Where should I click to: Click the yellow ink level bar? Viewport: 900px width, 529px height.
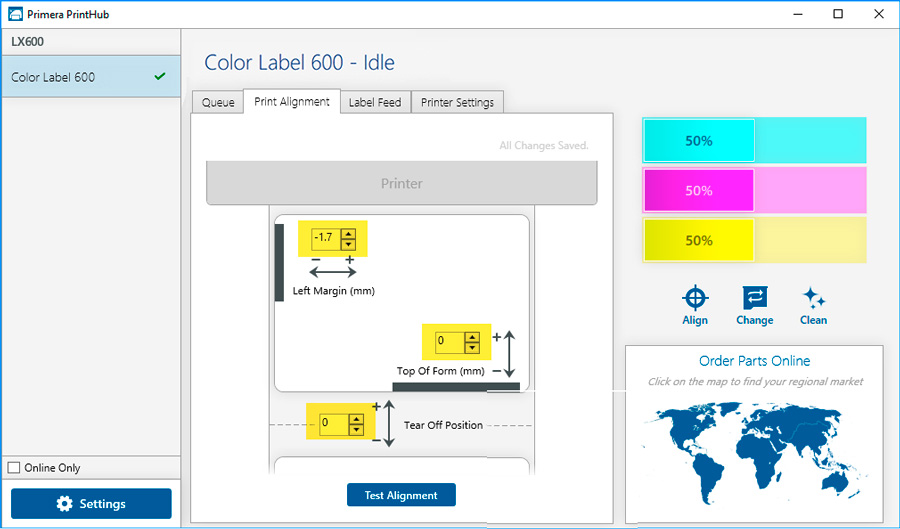[x=754, y=240]
